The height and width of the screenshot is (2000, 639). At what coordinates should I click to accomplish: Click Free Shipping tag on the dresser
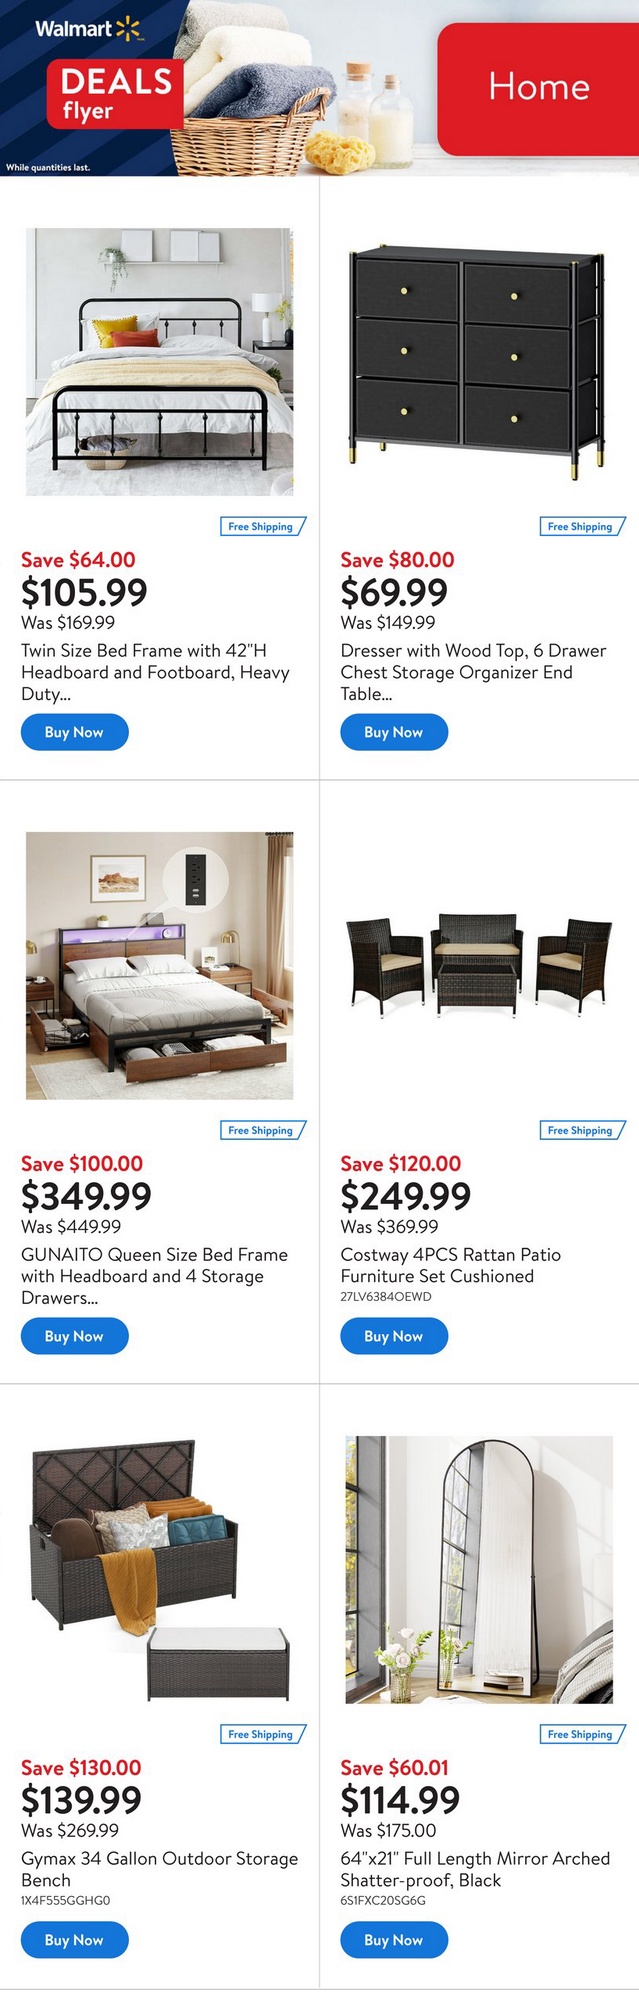point(581,526)
